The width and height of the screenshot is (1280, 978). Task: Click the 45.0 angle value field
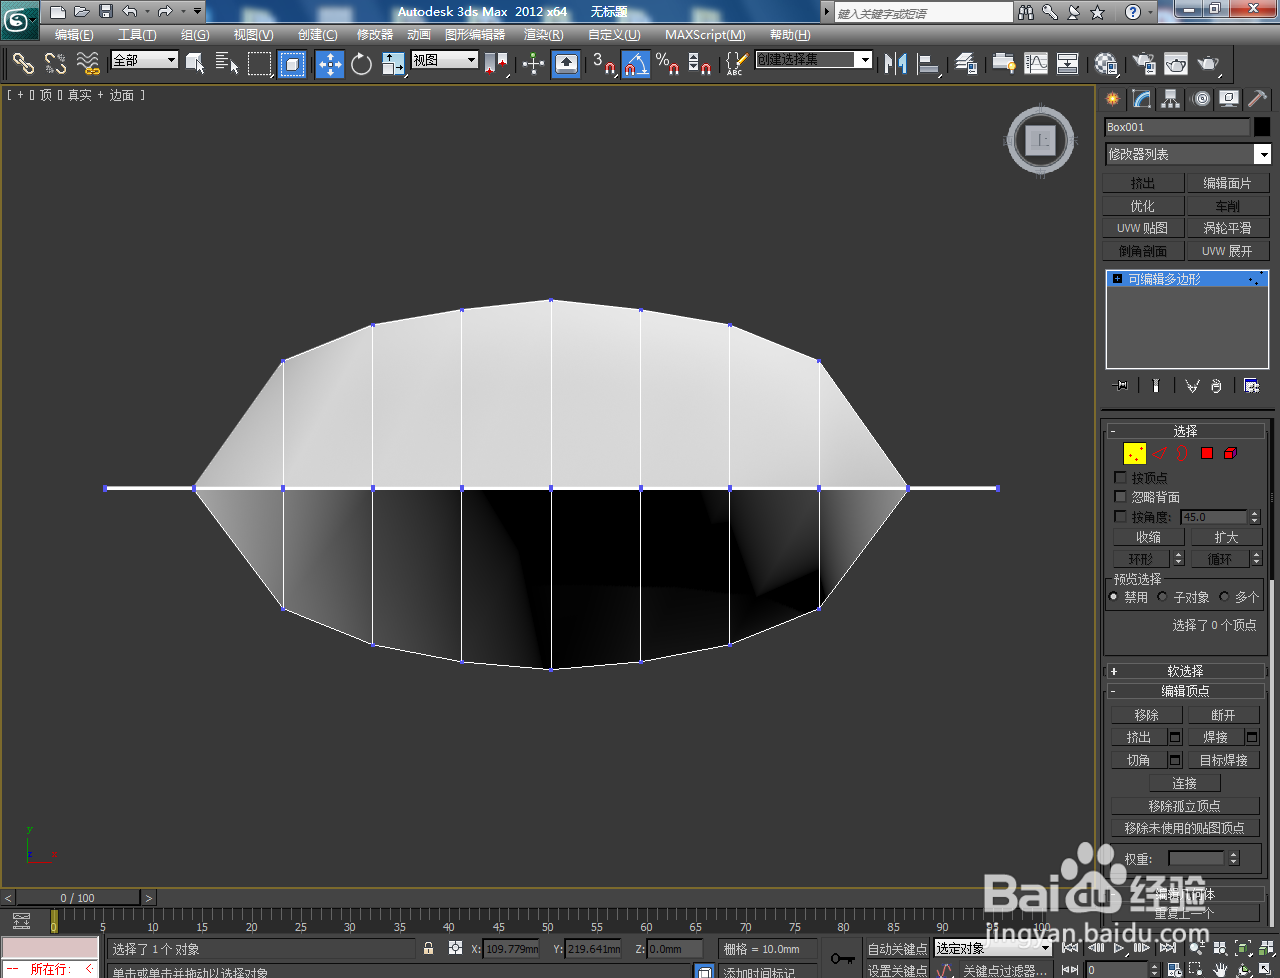[x=1214, y=517]
